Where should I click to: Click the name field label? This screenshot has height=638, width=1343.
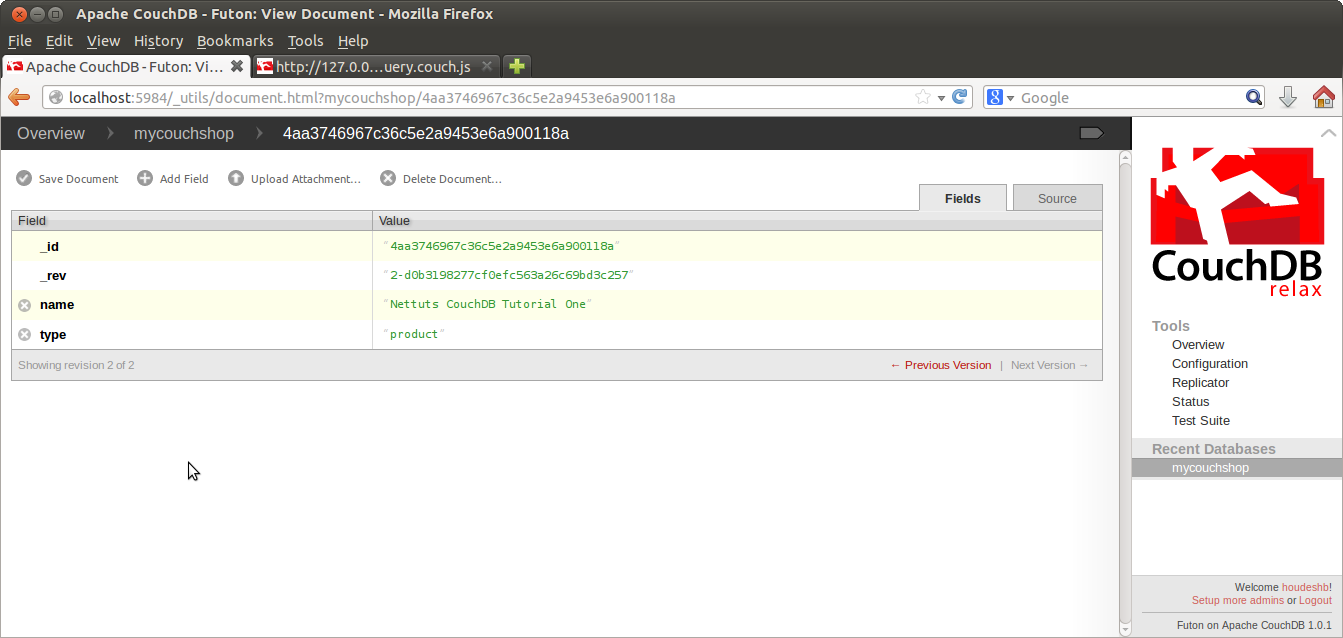(x=57, y=305)
